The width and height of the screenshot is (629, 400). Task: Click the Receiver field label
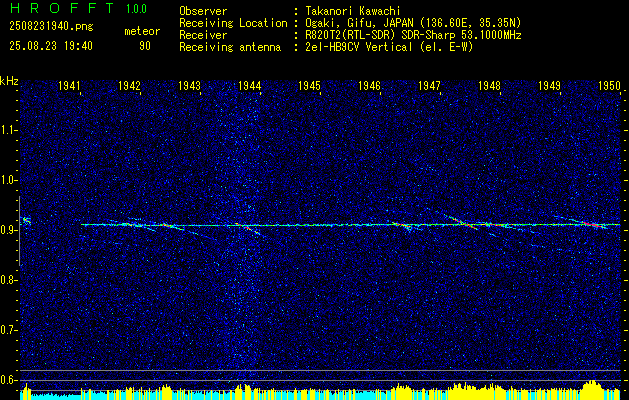[203, 35]
